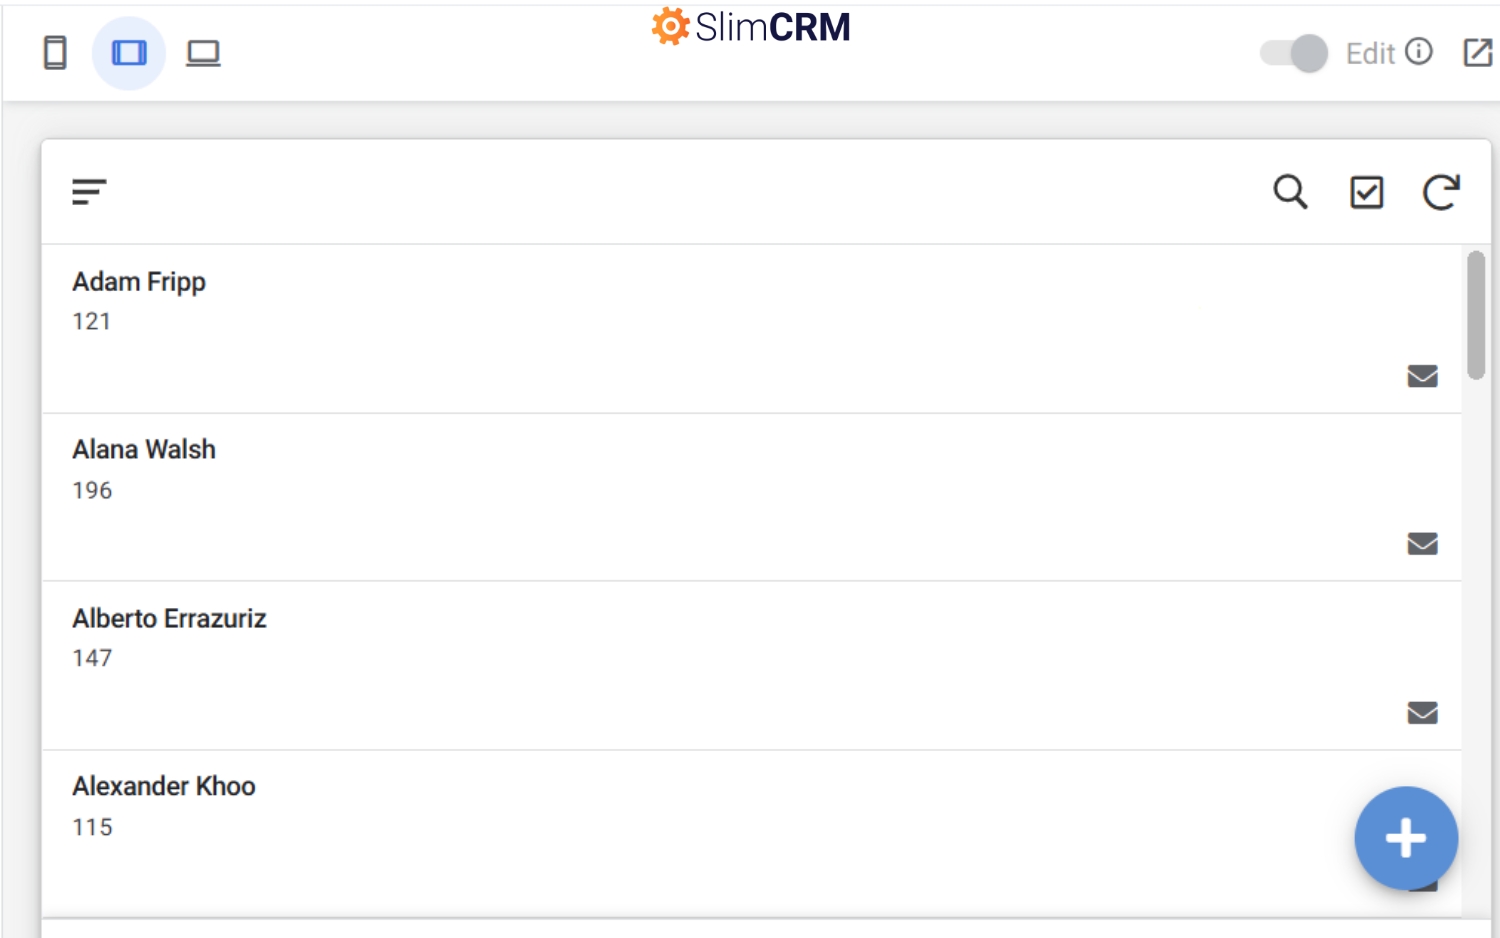1500x938 pixels.
Task: Open app in new window
Action: tap(1477, 53)
